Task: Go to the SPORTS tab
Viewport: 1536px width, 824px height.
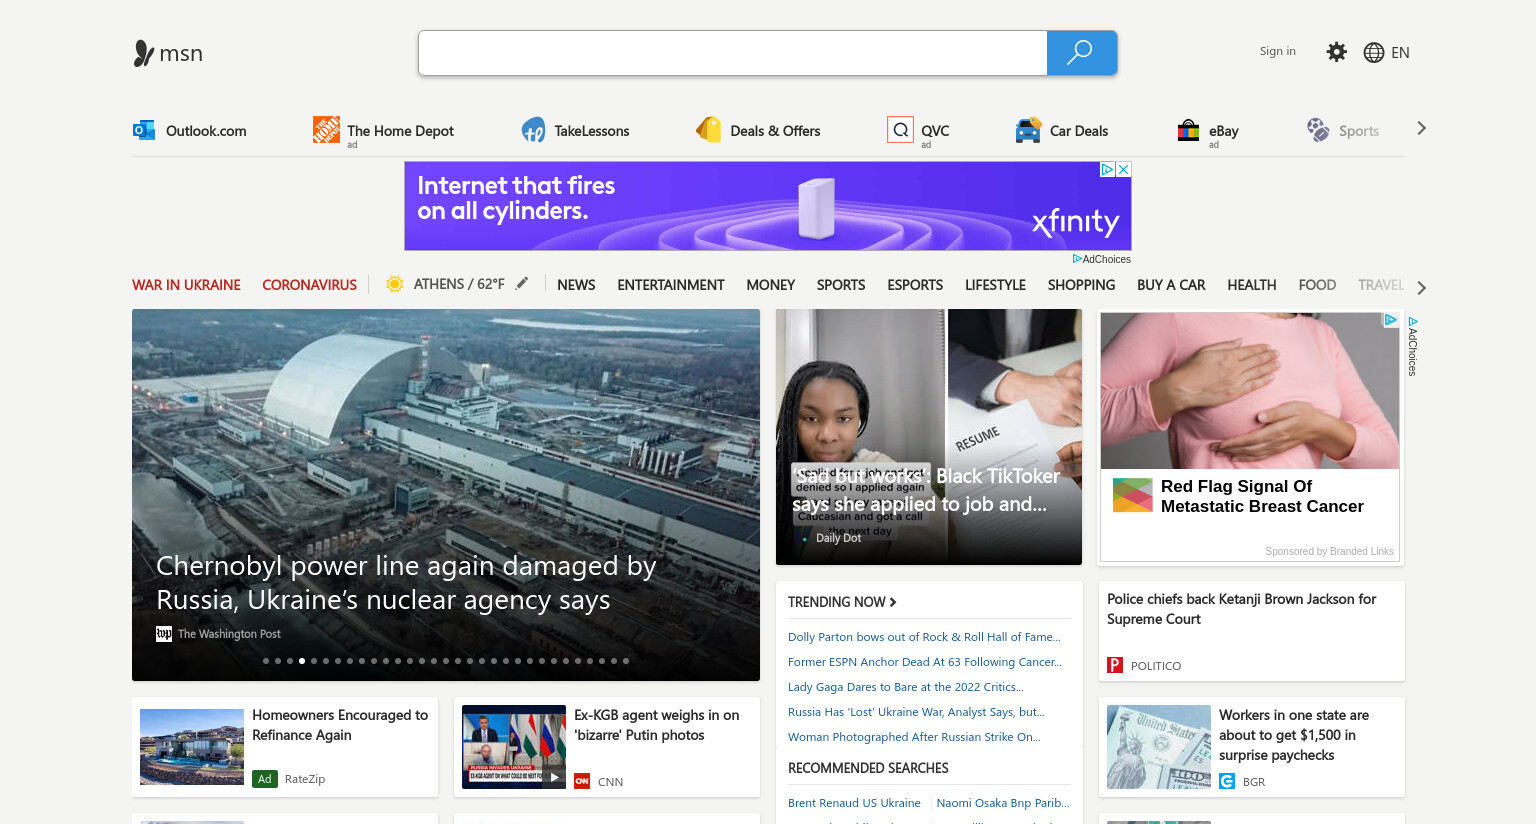Action: tap(841, 285)
